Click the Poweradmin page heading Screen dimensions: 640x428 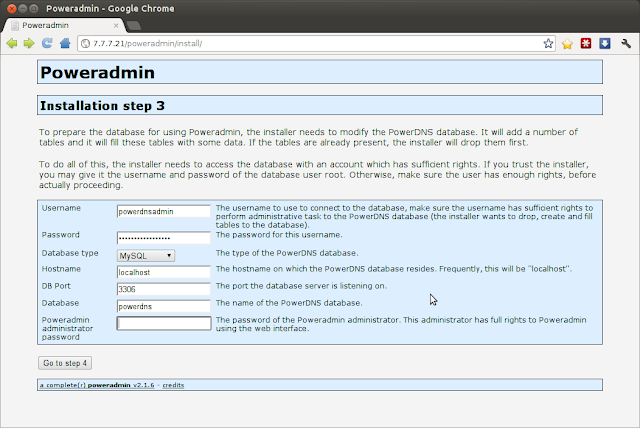98,72
